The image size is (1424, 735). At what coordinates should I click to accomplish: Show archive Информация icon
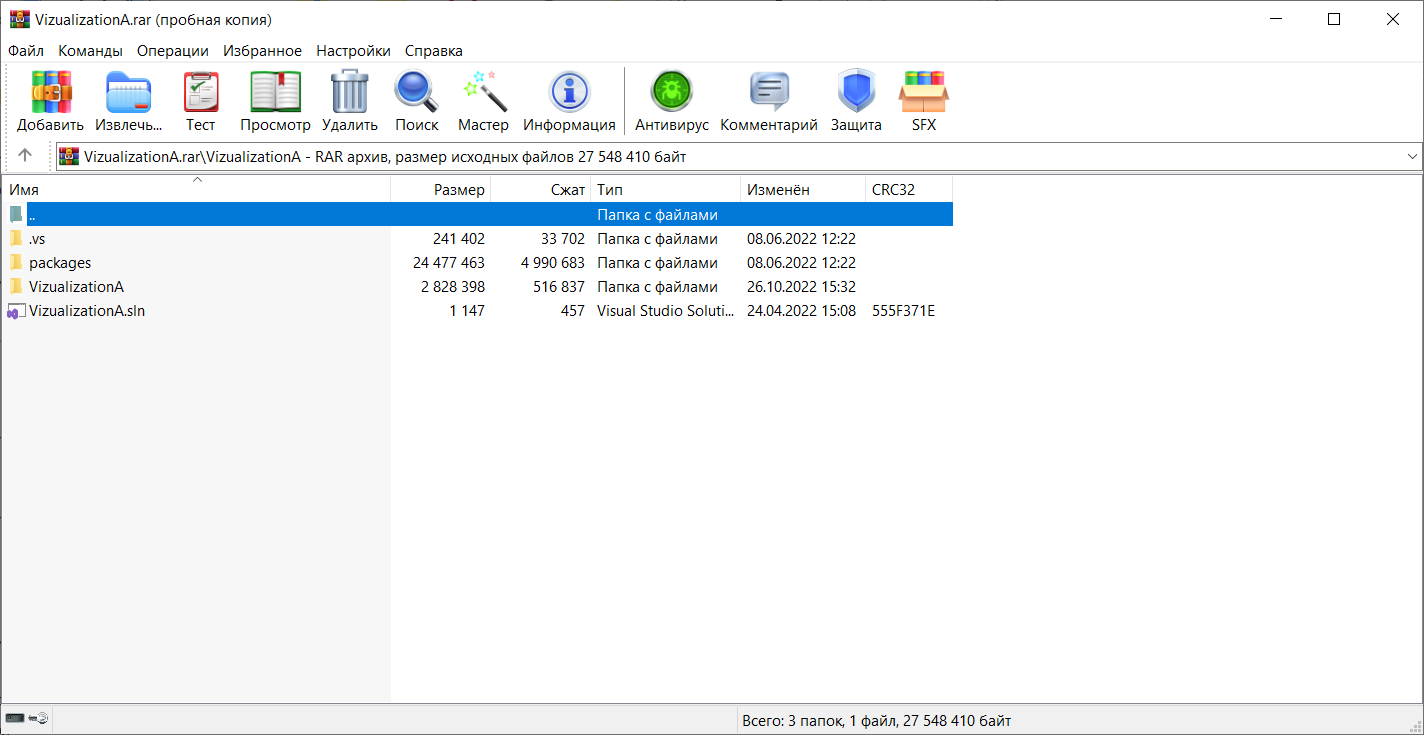point(569,93)
